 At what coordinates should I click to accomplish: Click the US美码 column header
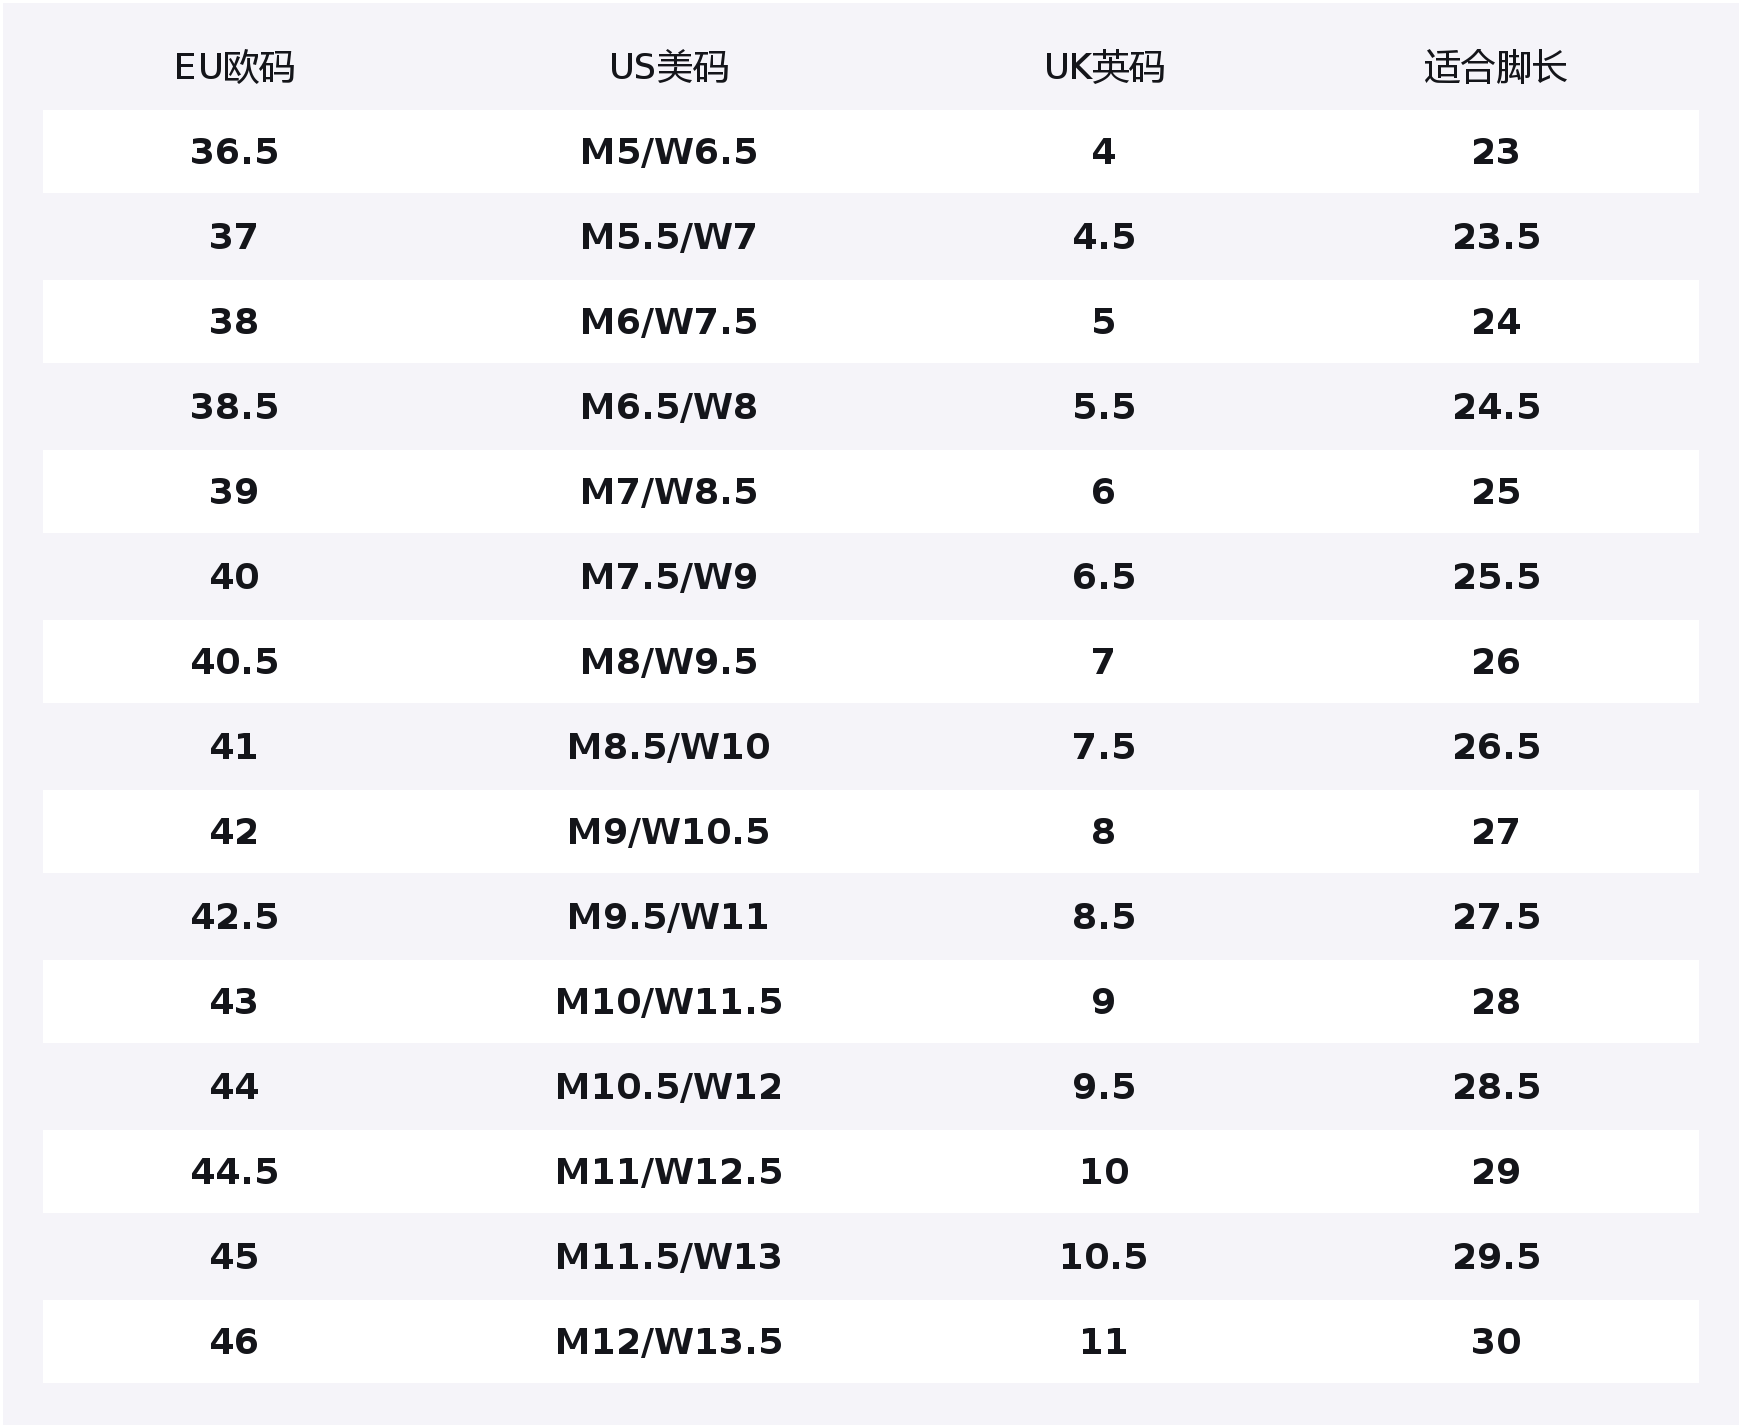coord(668,68)
